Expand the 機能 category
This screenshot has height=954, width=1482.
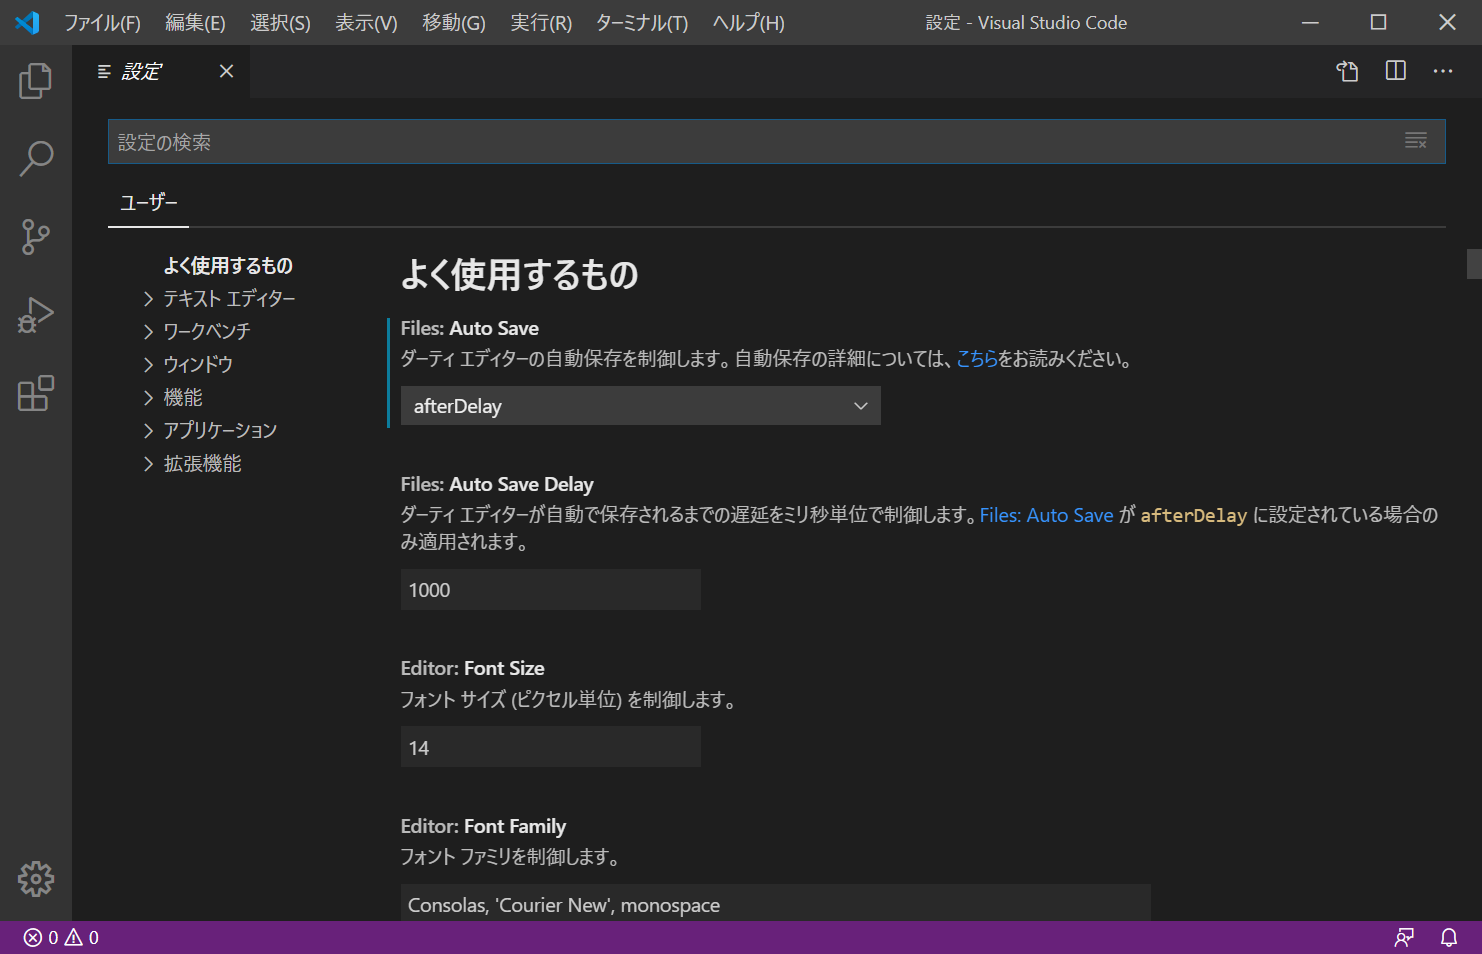(x=183, y=397)
